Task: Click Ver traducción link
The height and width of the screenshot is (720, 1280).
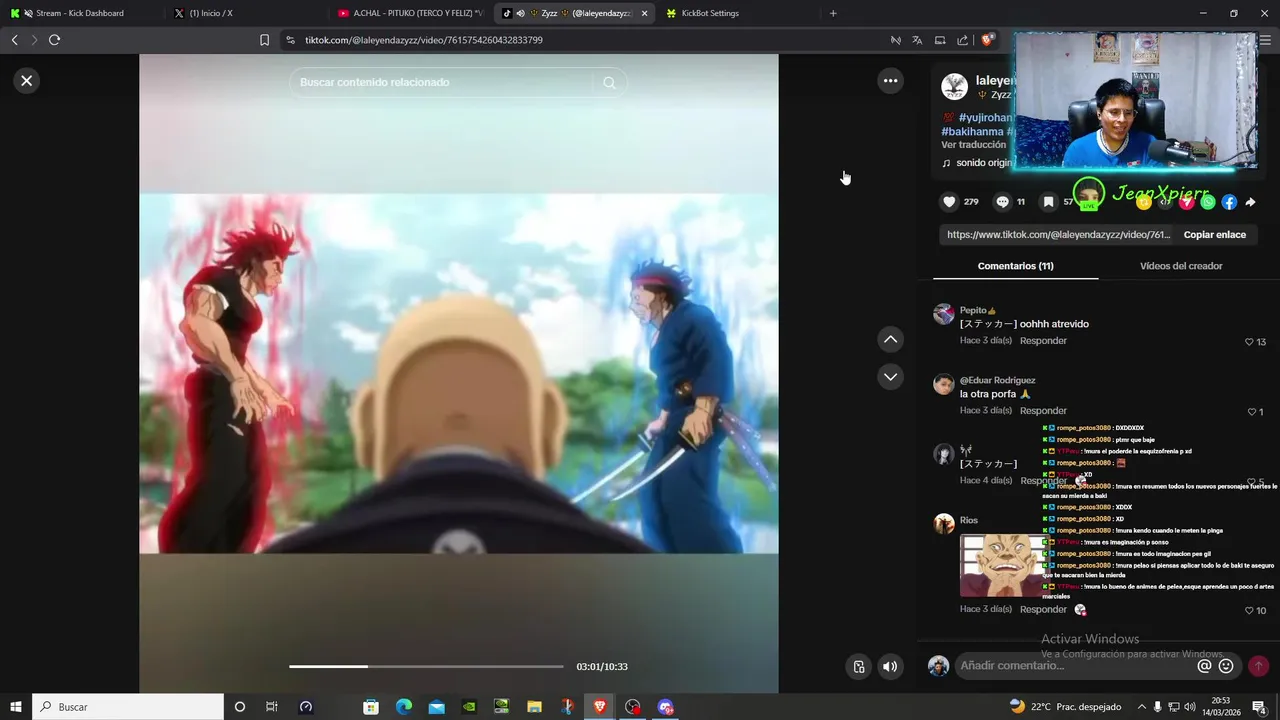Action: 973,145
